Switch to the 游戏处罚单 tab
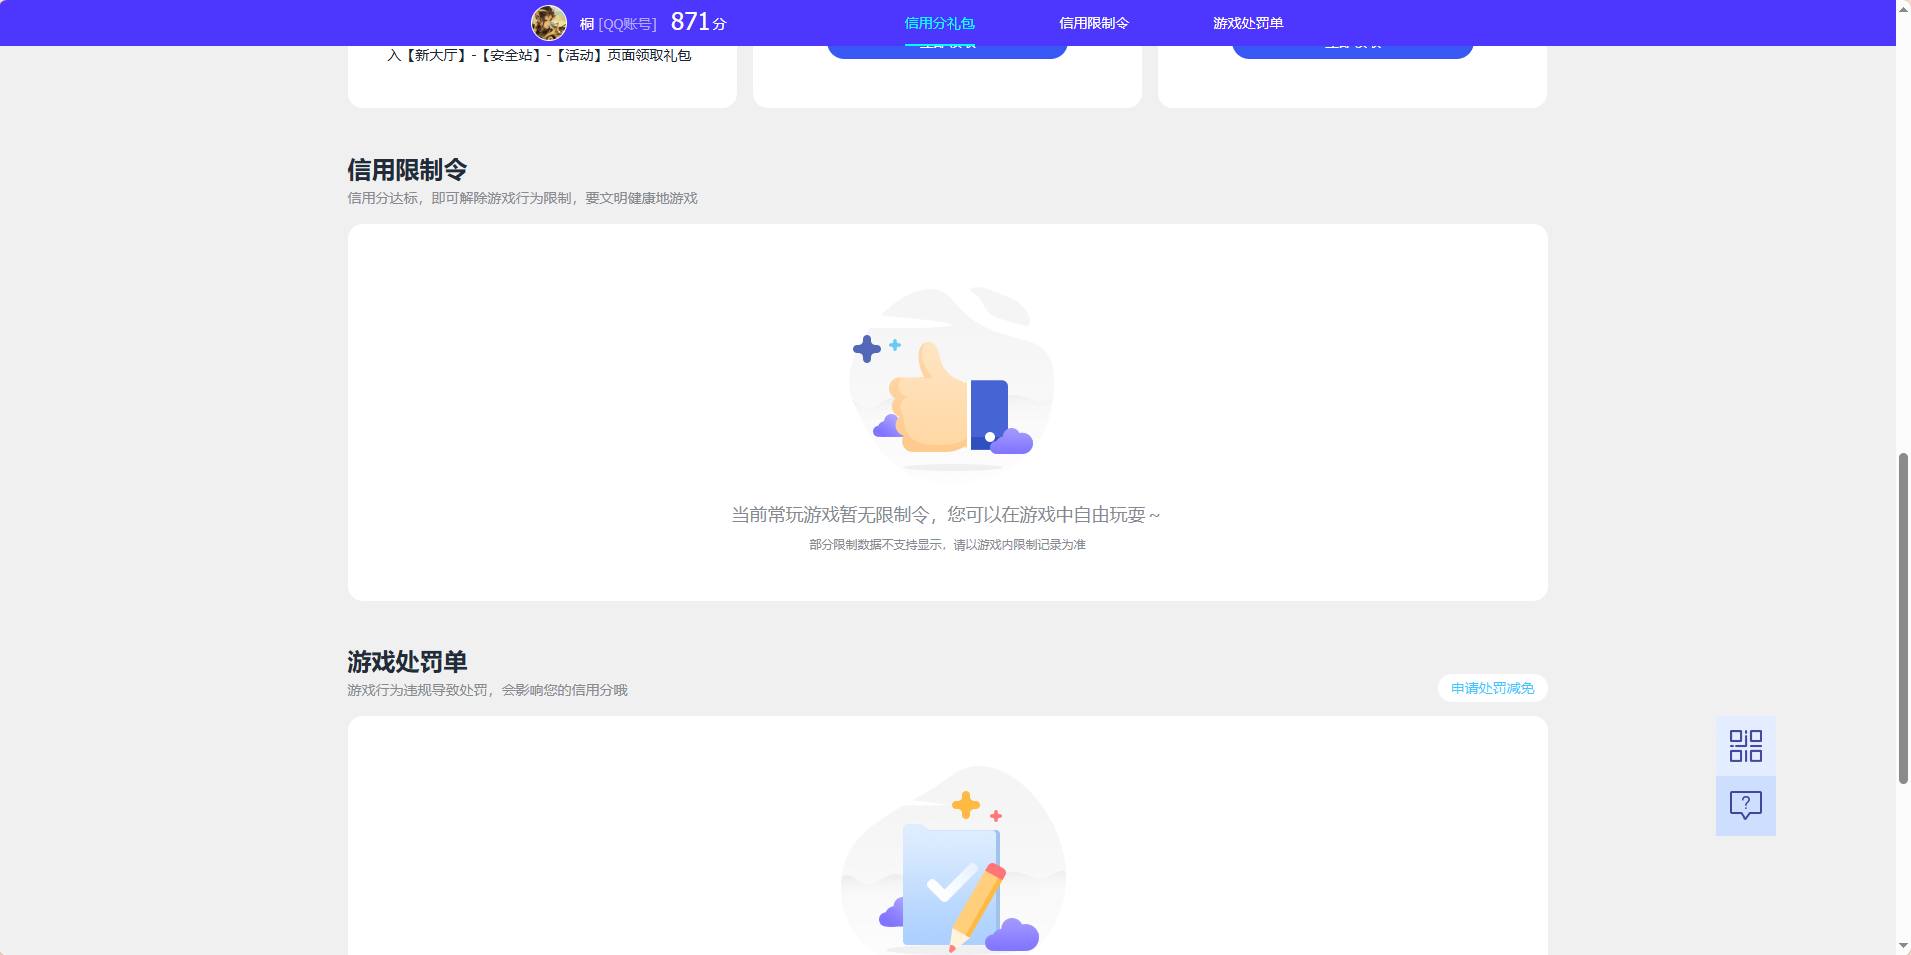Image resolution: width=1911 pixels, height=955 pixels. [x=1248, y=23]
